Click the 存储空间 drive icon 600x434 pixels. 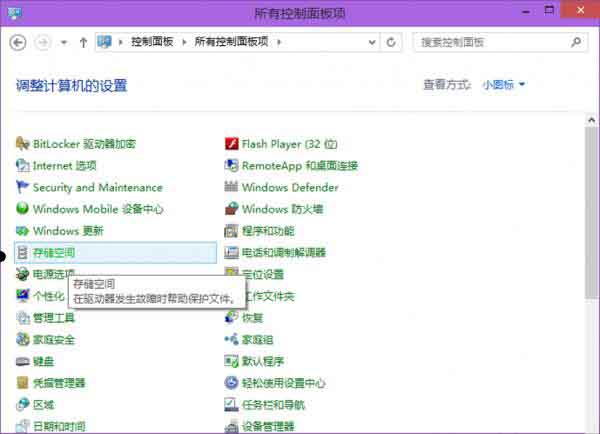[23, 253]
